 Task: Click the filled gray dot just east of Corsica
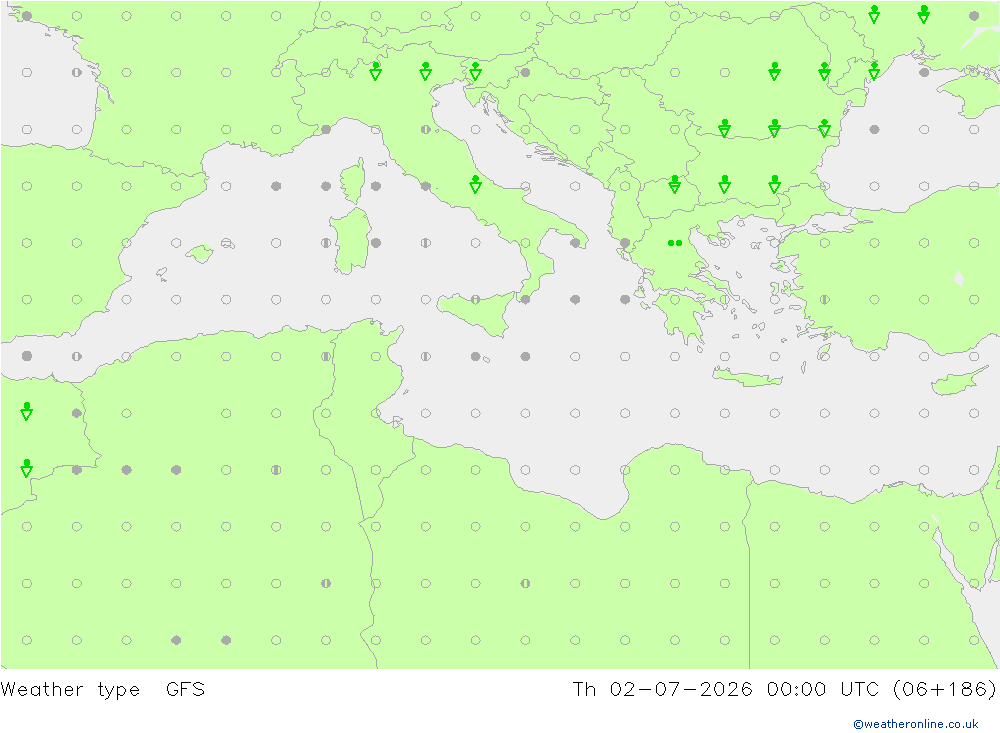point(376,186)
